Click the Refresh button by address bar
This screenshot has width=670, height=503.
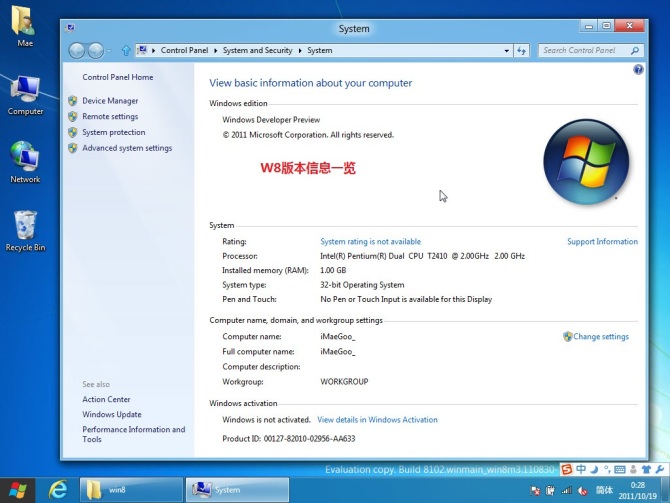(521, 51)
